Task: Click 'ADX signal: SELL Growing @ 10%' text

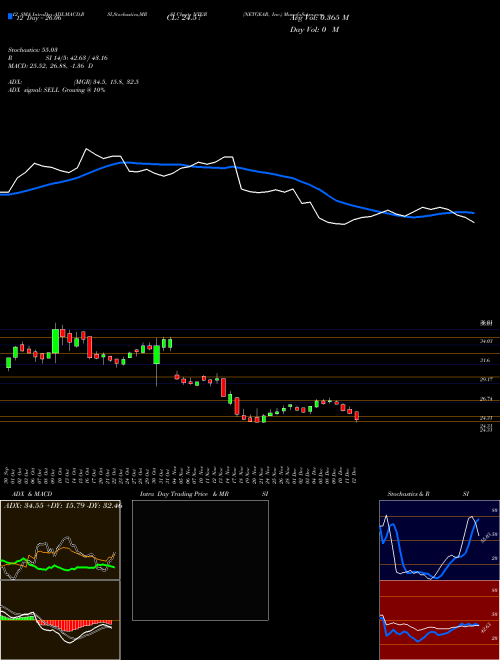Action: pyautogui.click(x=56, y=90)
